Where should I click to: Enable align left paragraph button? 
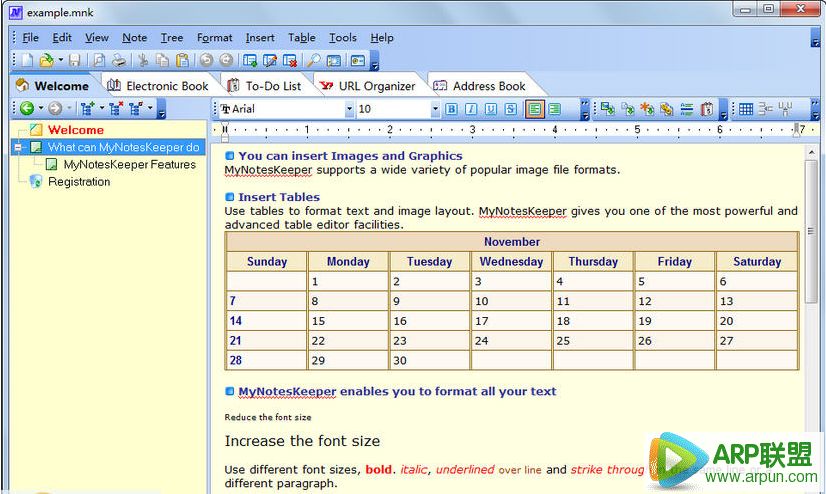click(x=535, y=109)
